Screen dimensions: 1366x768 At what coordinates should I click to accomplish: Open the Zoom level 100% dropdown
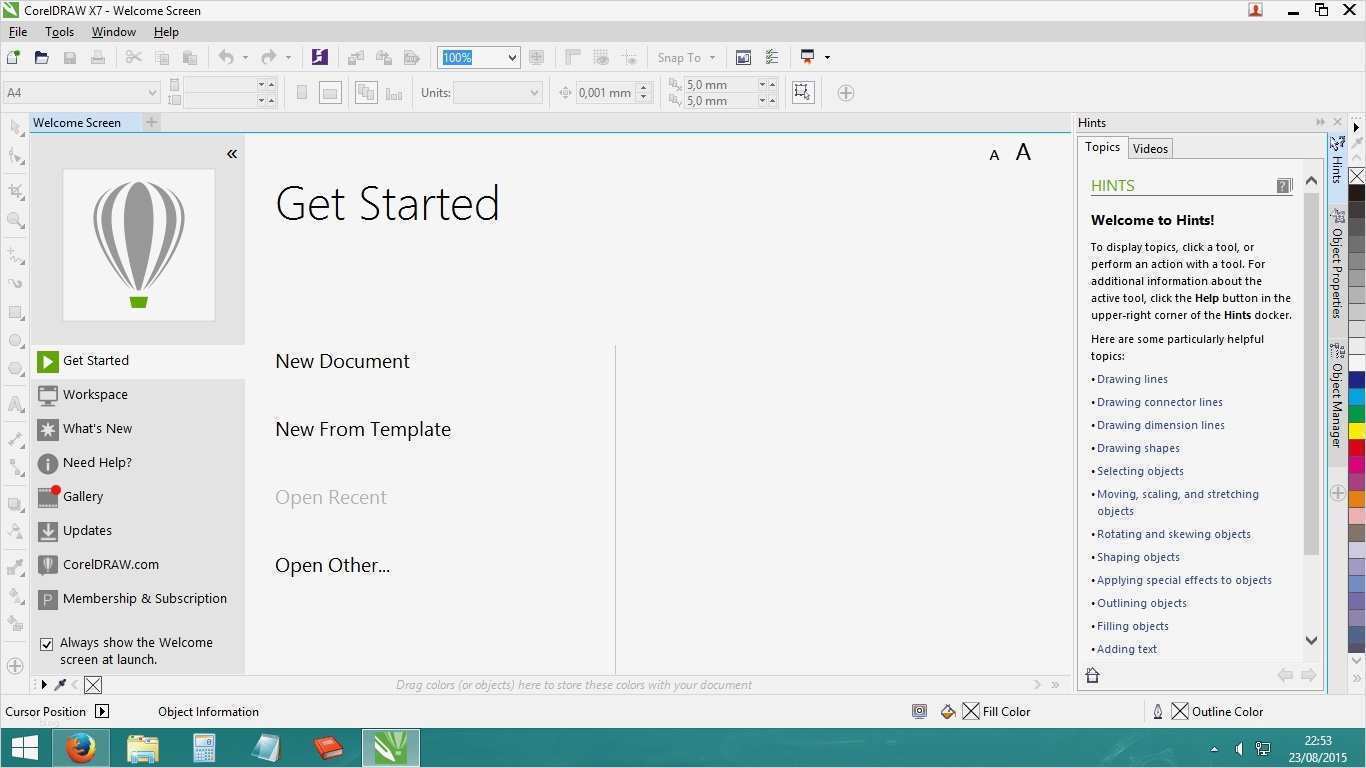pos(512,58)
